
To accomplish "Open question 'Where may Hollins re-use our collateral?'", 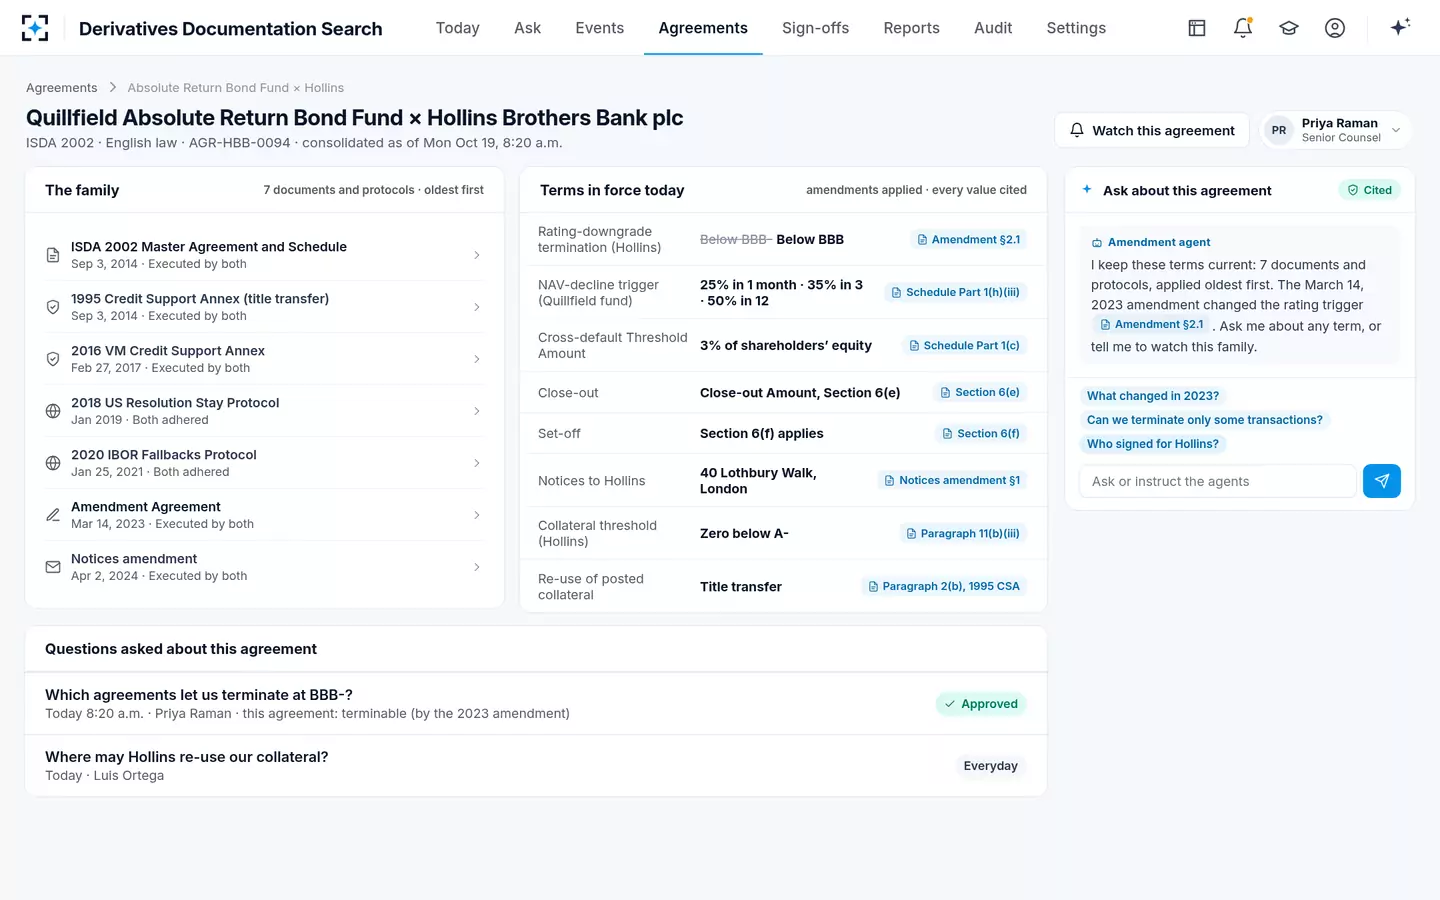I will (536, 766).
